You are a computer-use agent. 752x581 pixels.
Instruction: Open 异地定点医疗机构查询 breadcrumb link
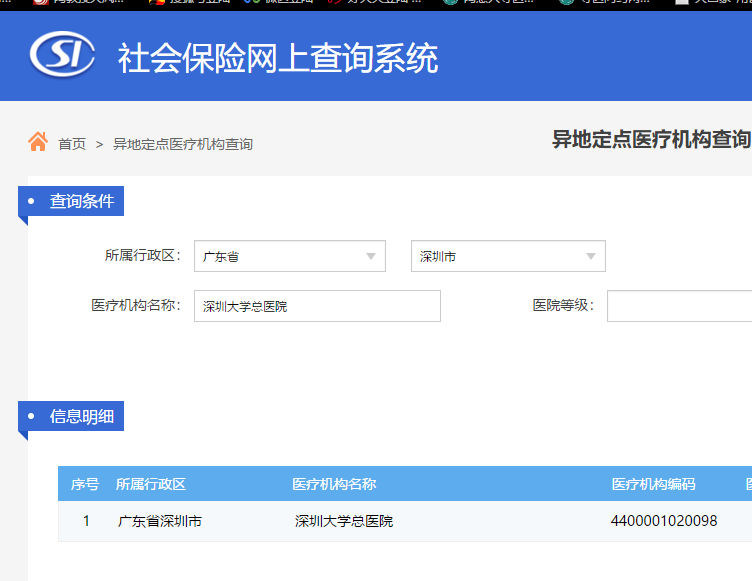(183, 144)
